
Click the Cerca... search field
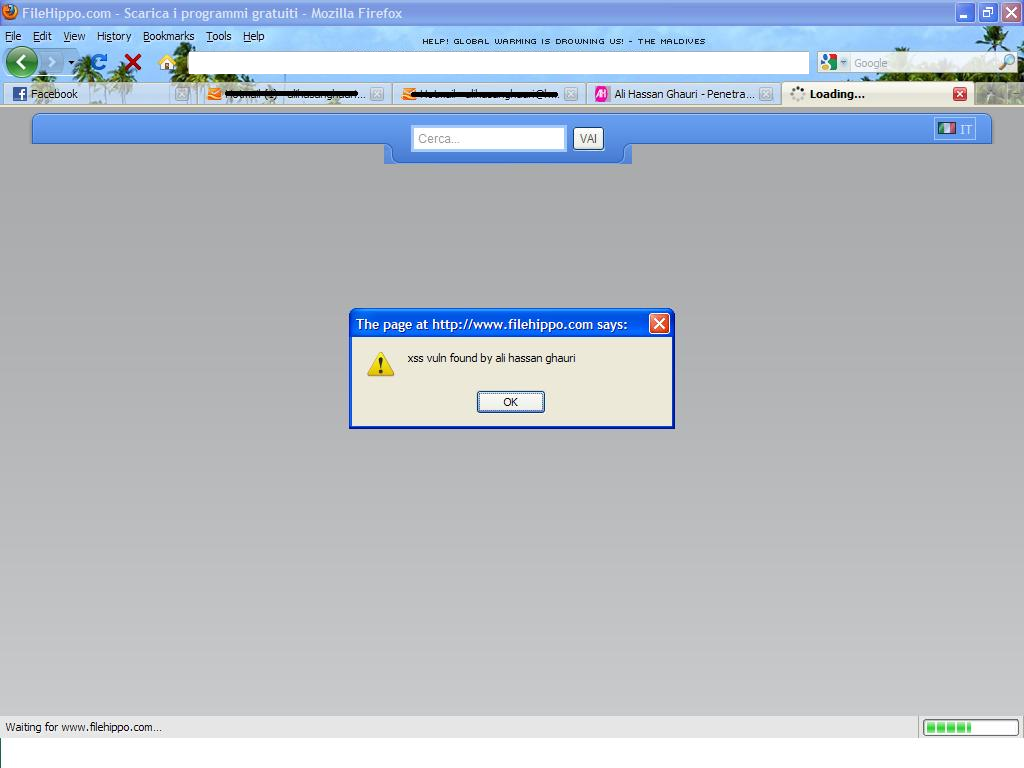coord(488,138)
